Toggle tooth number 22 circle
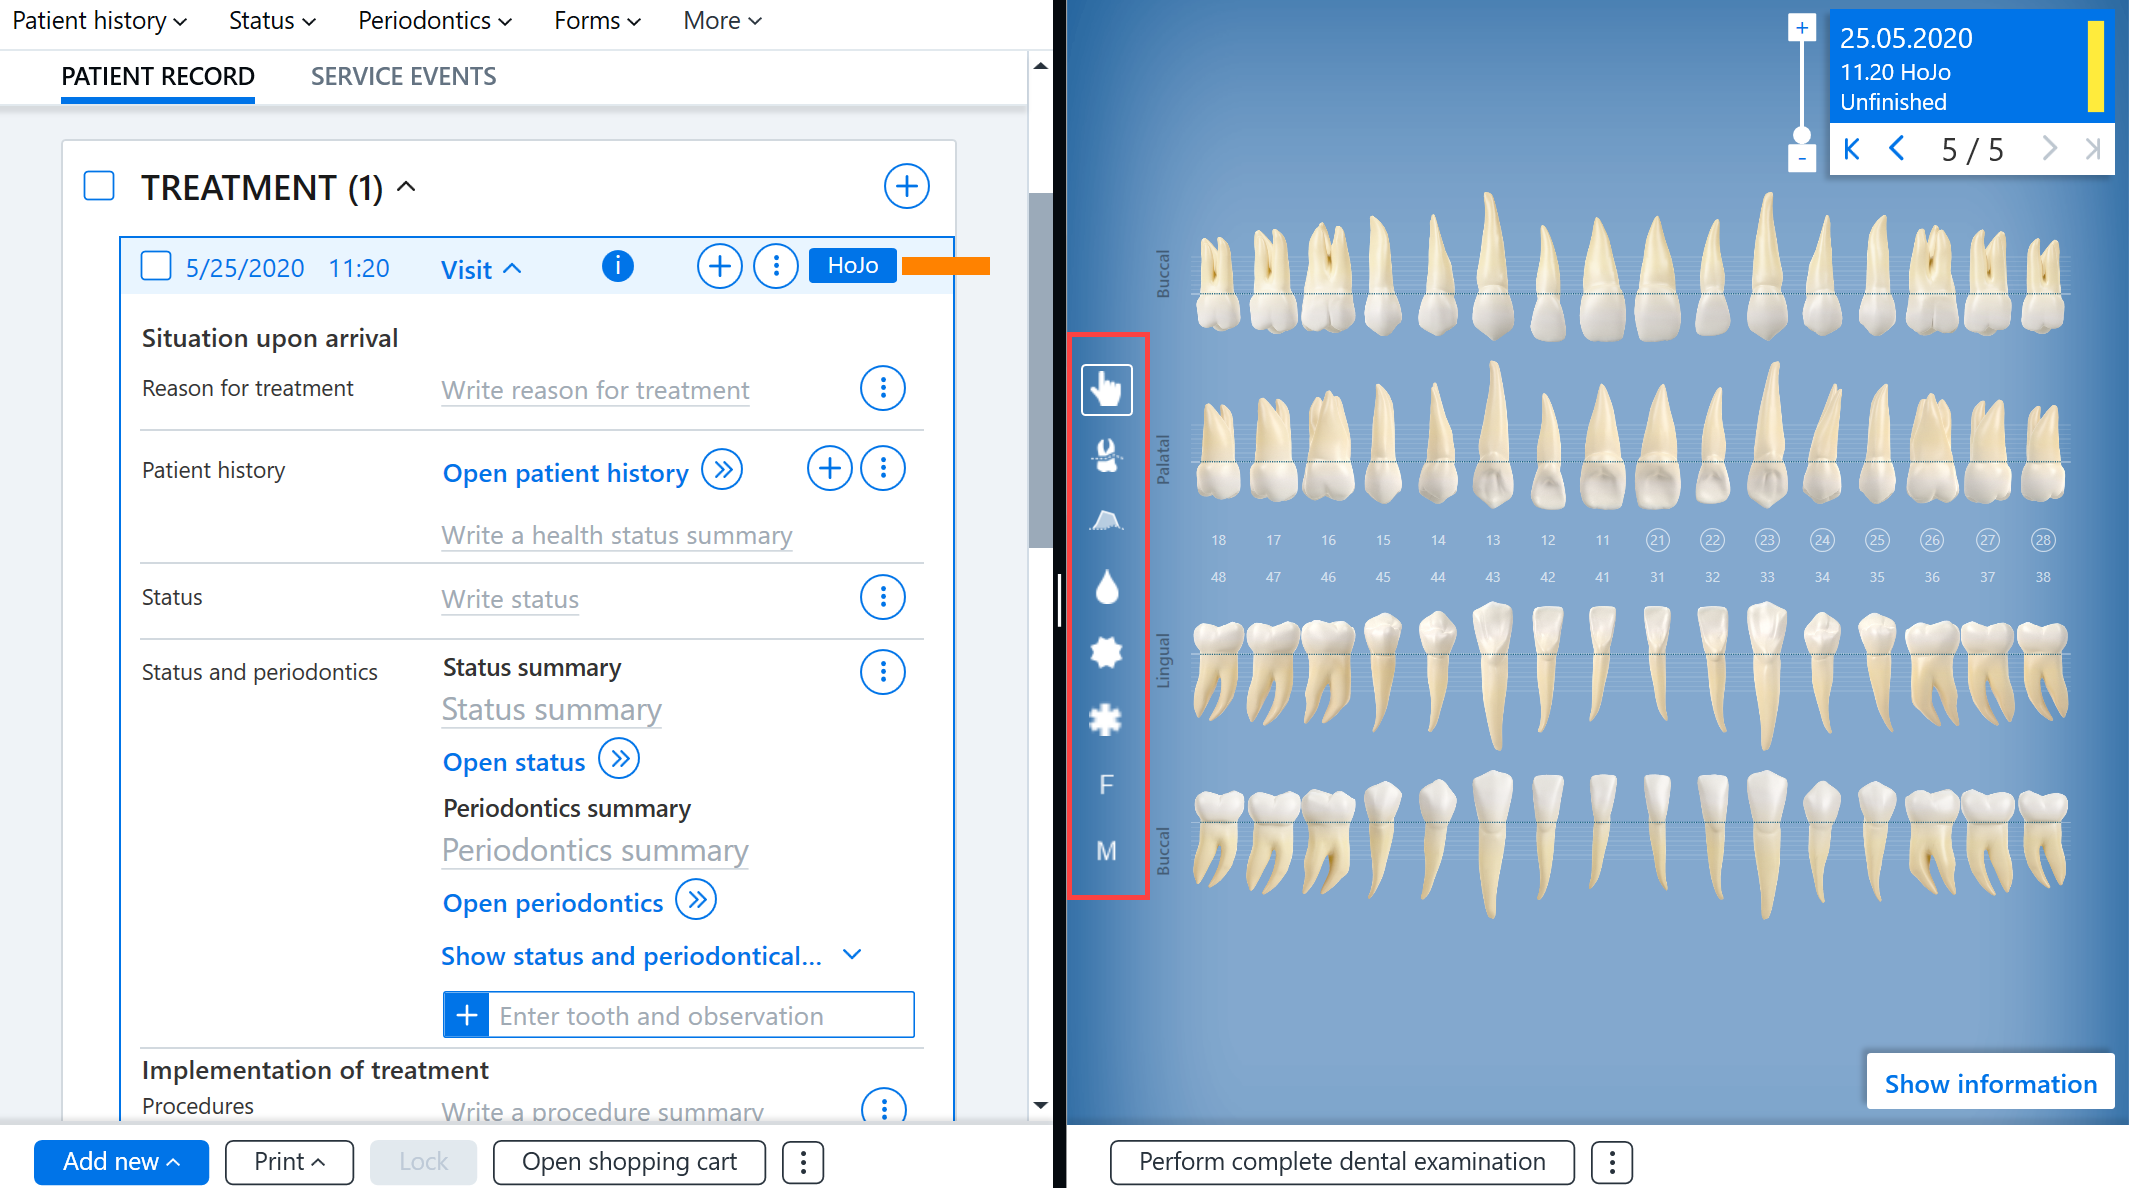Screen dimensions: 2129x1189 [1713, 540]
